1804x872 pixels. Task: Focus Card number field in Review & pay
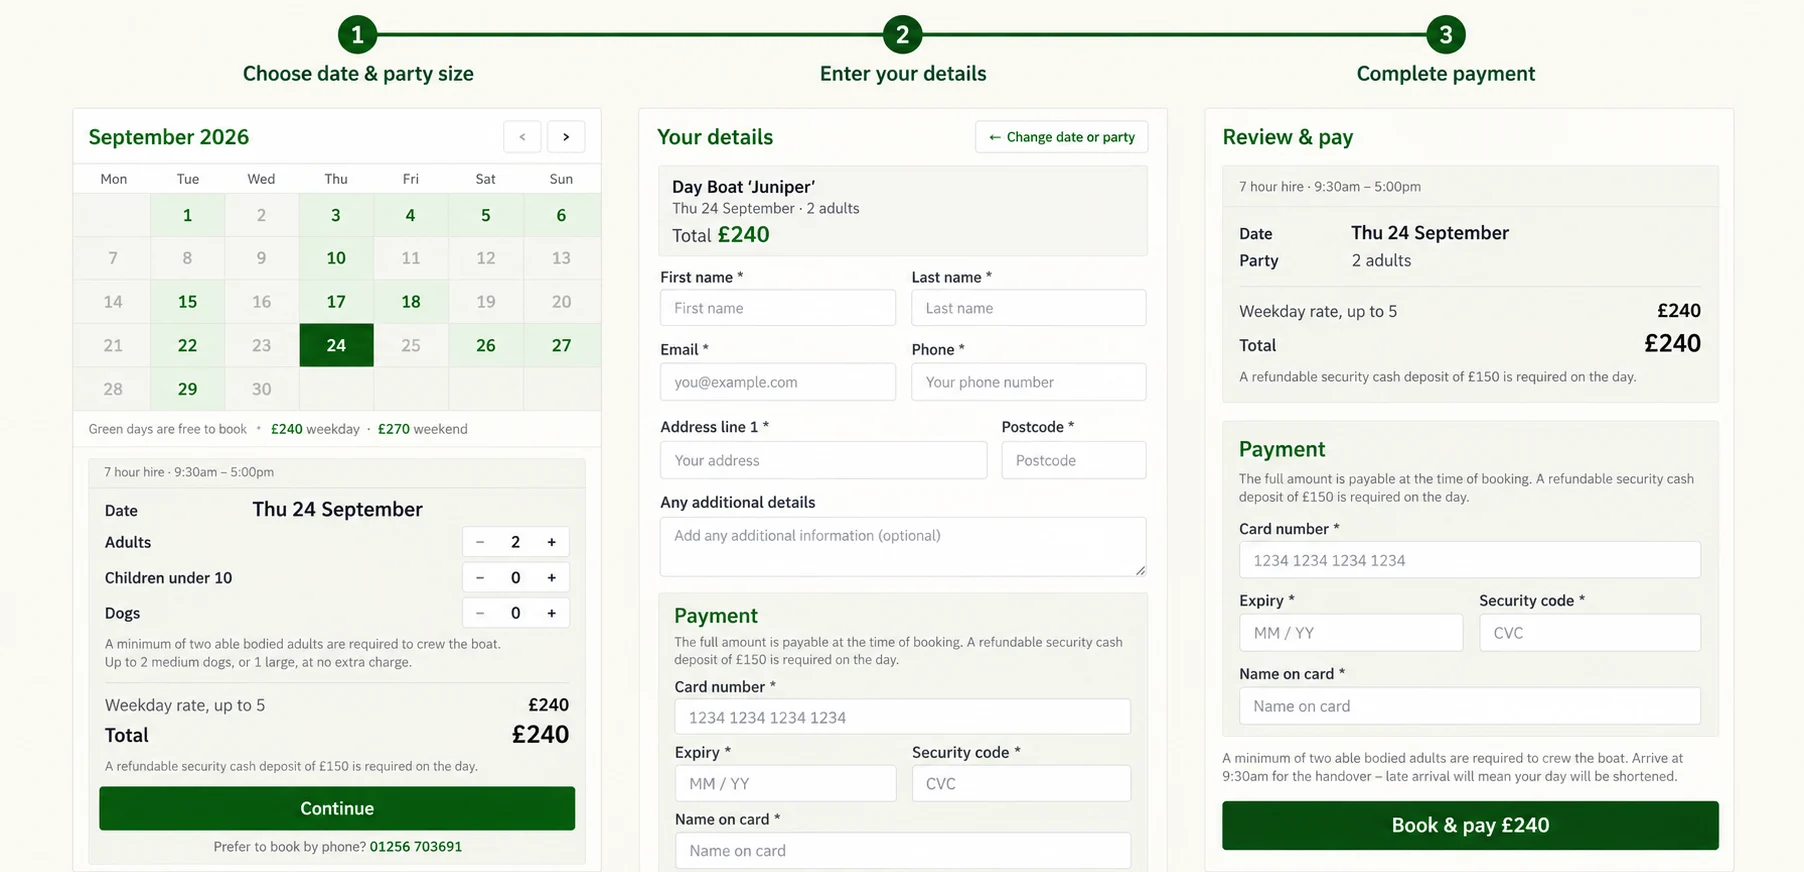[1470, 560]
